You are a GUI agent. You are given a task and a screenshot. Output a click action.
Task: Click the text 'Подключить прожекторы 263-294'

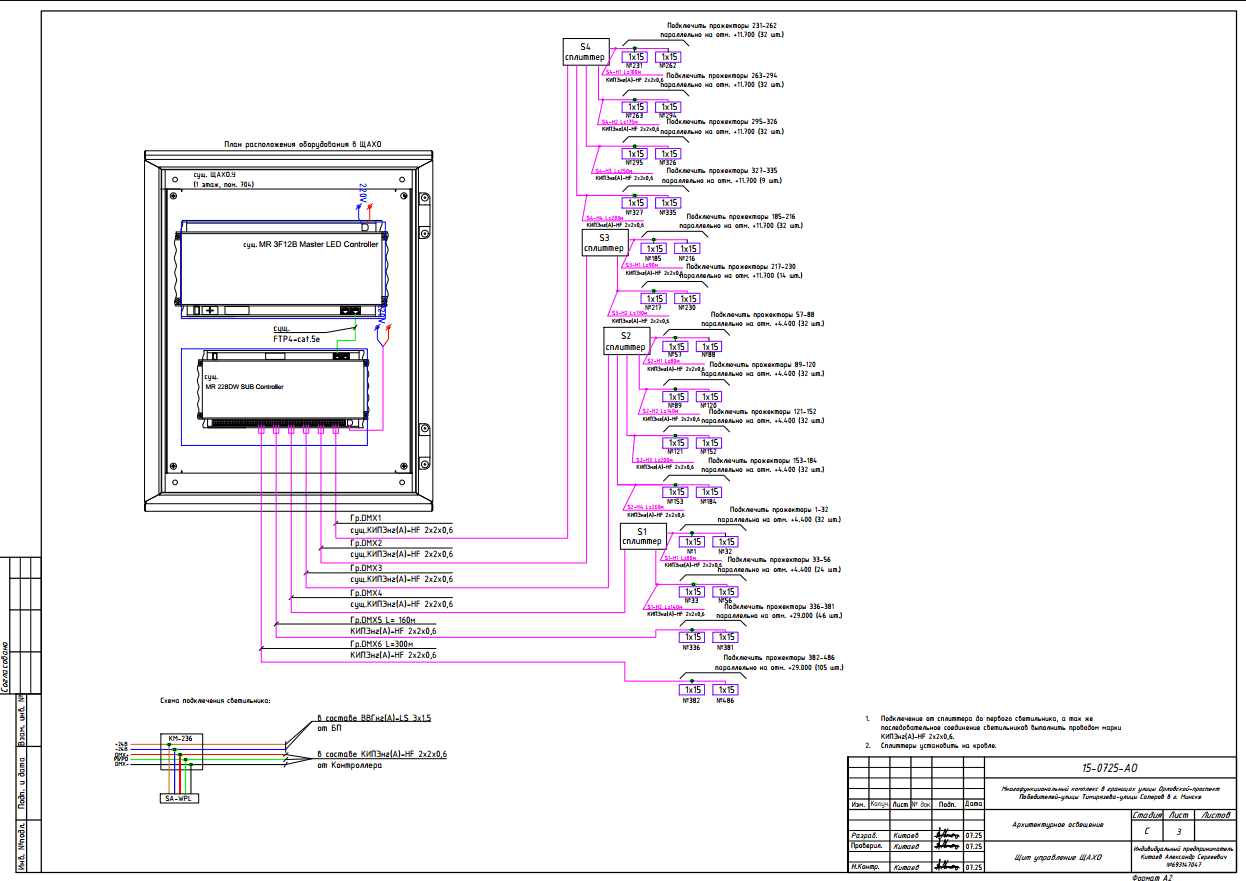(x=721, y=76)
